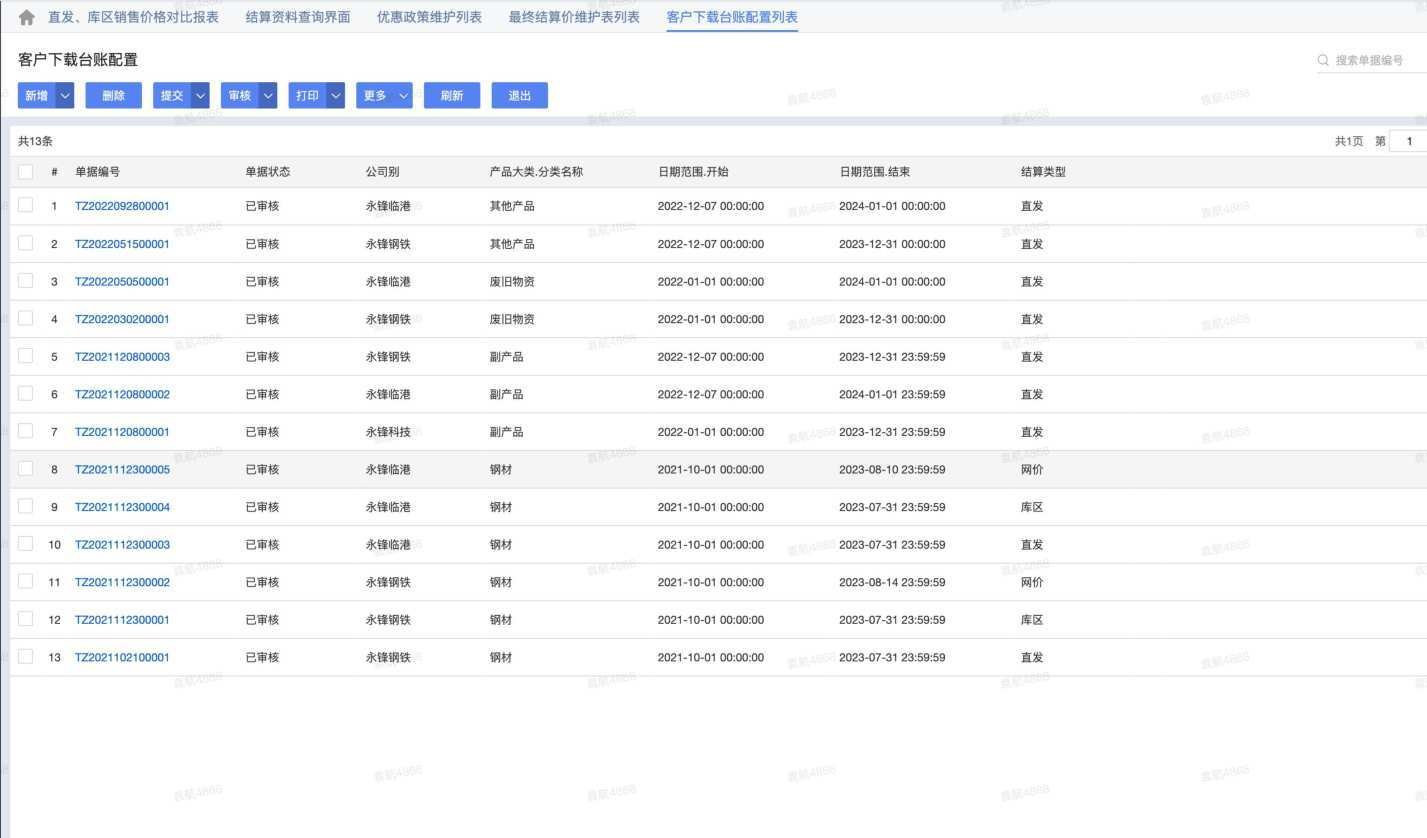Open document link TZ2021112300004
This screenshot has width=1427, height=838.
[122, 507]
